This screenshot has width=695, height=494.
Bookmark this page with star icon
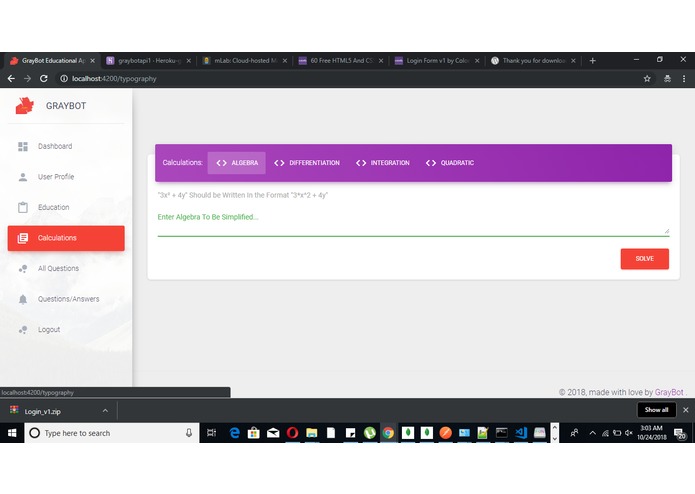pyautogui.click(x=647, y=78)
